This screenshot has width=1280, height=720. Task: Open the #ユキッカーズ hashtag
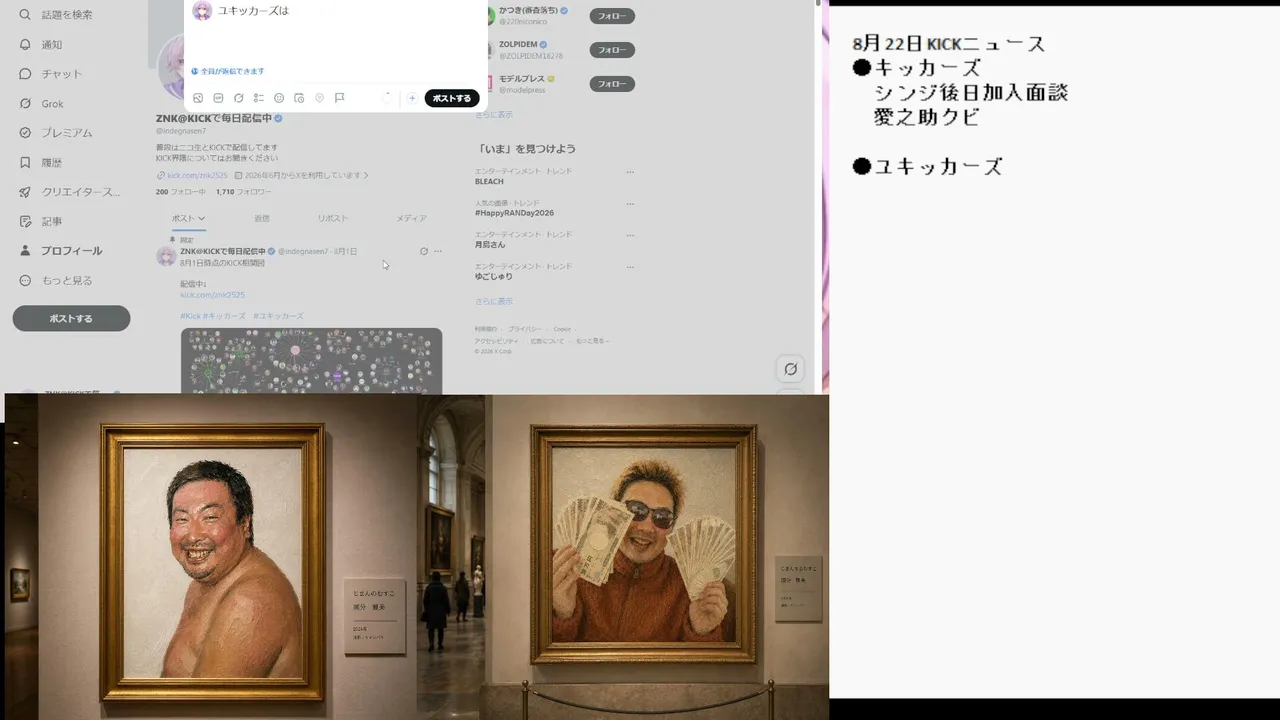[278, 316]
